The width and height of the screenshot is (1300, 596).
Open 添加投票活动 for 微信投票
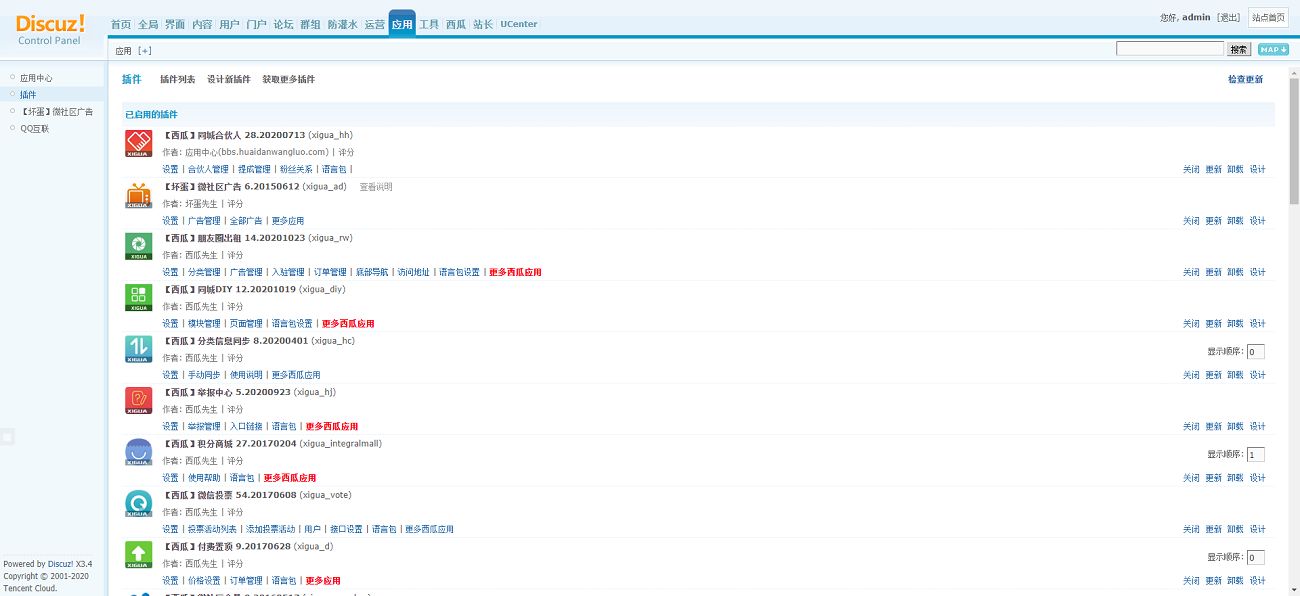[271, 530]
